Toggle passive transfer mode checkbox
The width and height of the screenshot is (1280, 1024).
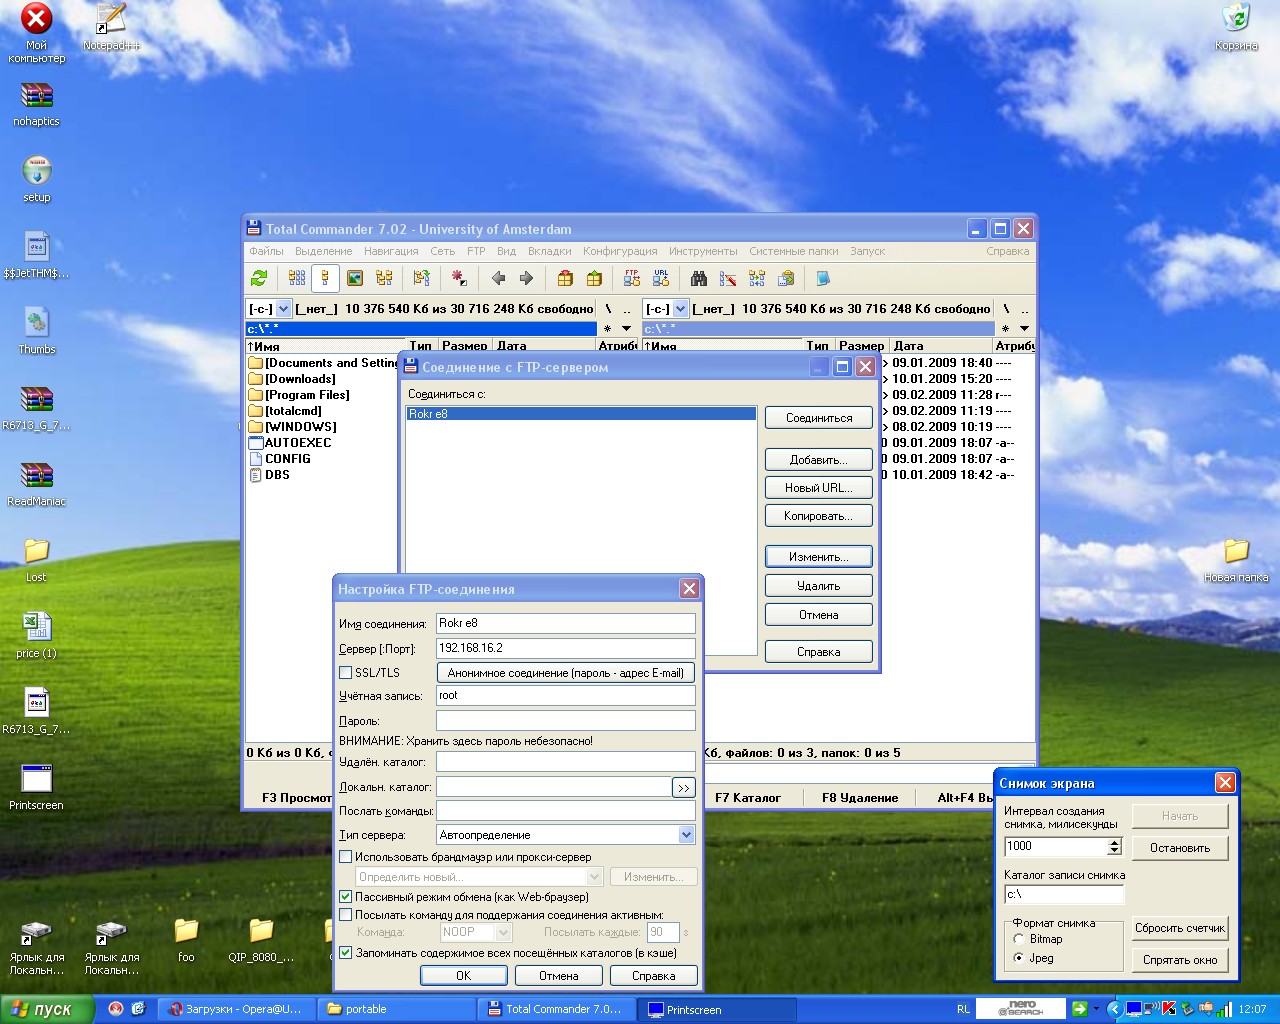click(346, 897)
